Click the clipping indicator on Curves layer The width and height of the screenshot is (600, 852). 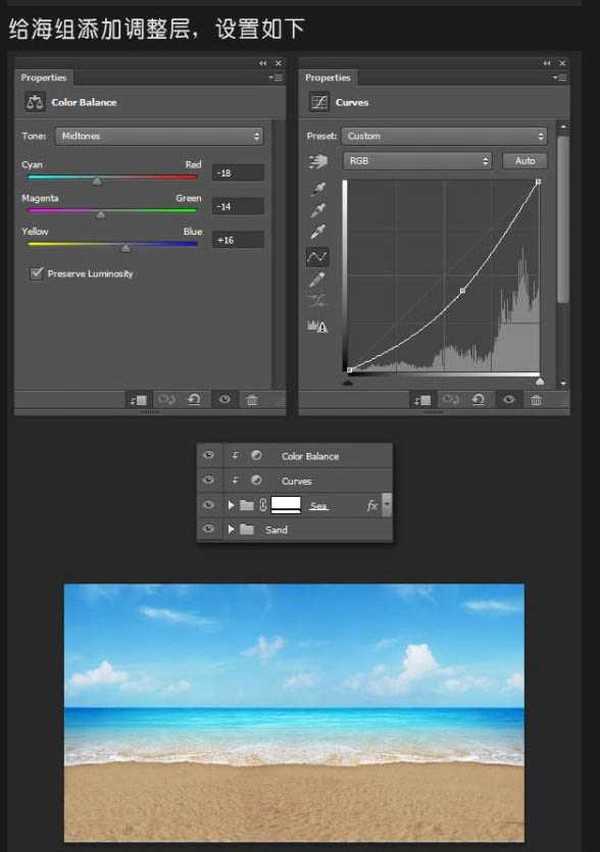pos(235,480)
